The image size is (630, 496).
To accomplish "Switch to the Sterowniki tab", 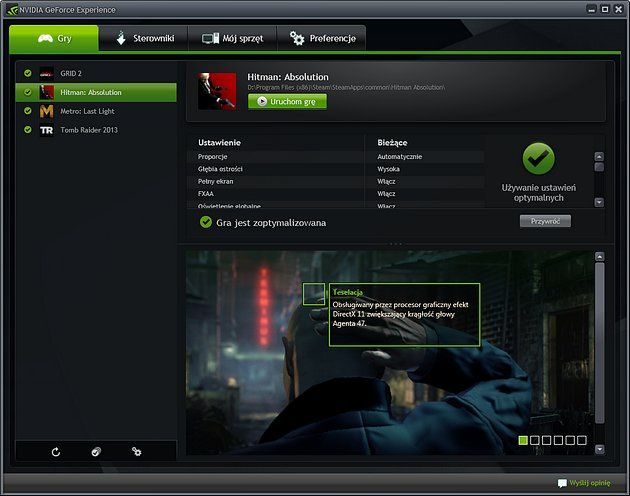I will click(x=143, y=38).
